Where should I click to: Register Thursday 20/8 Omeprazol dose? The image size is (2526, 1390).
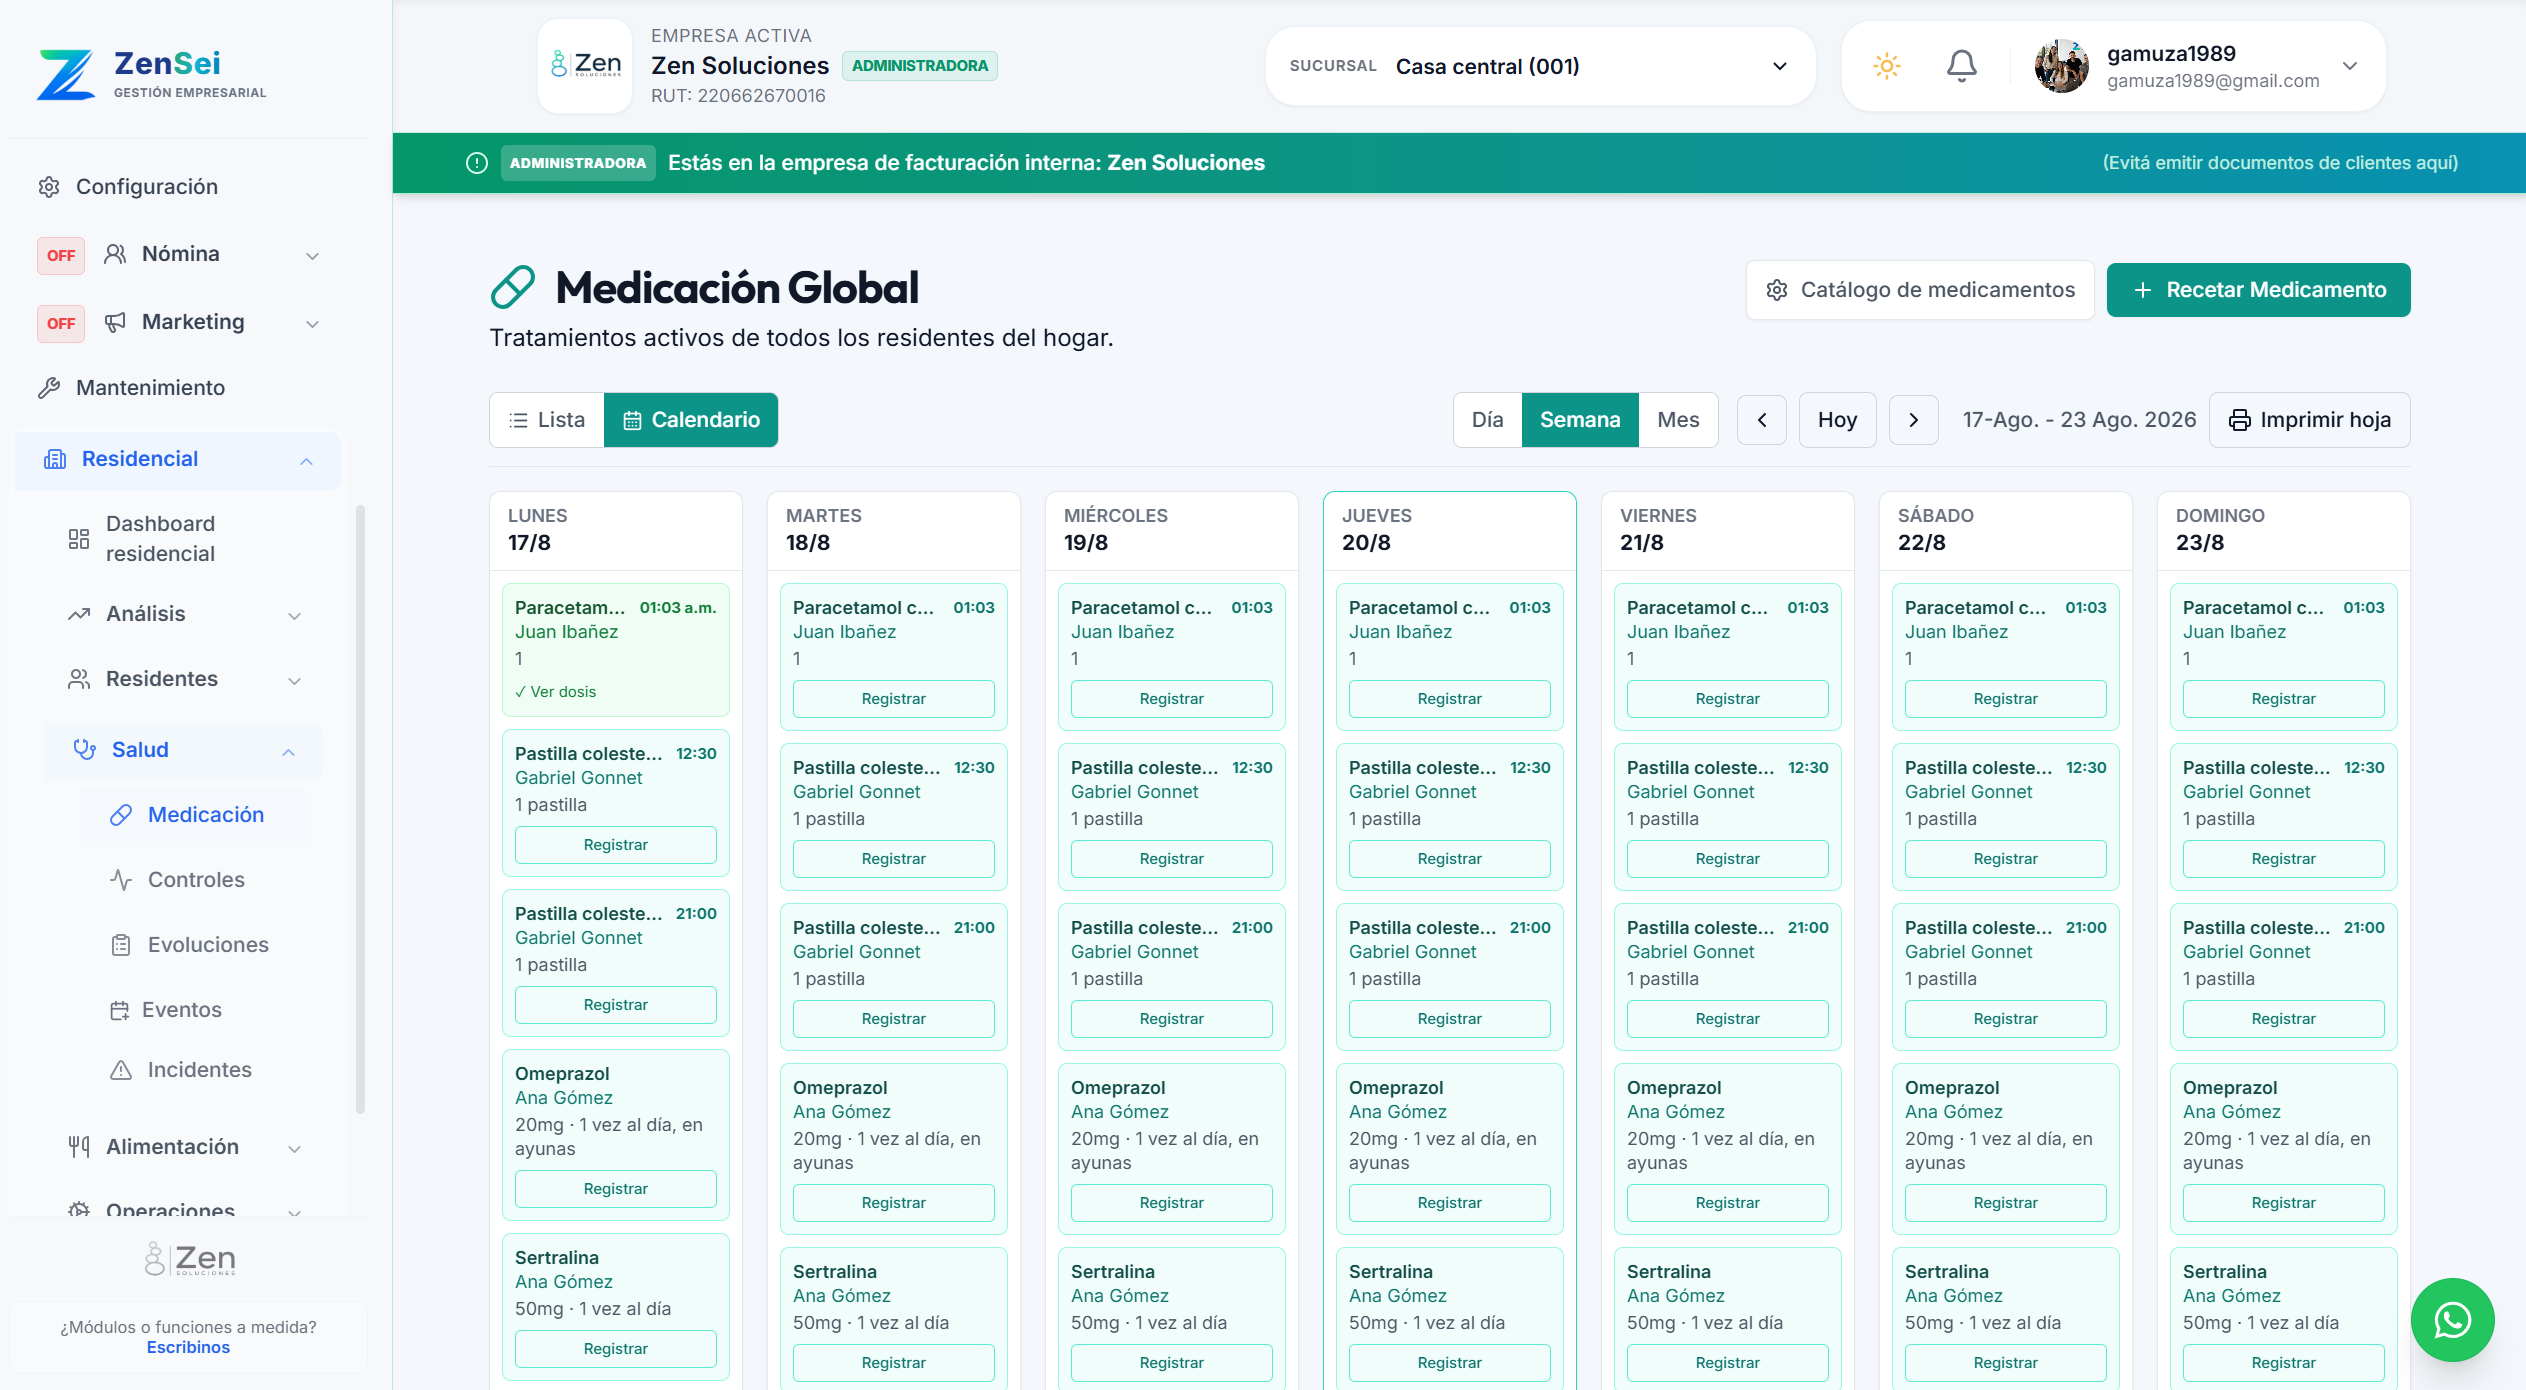[1450, 1203]
